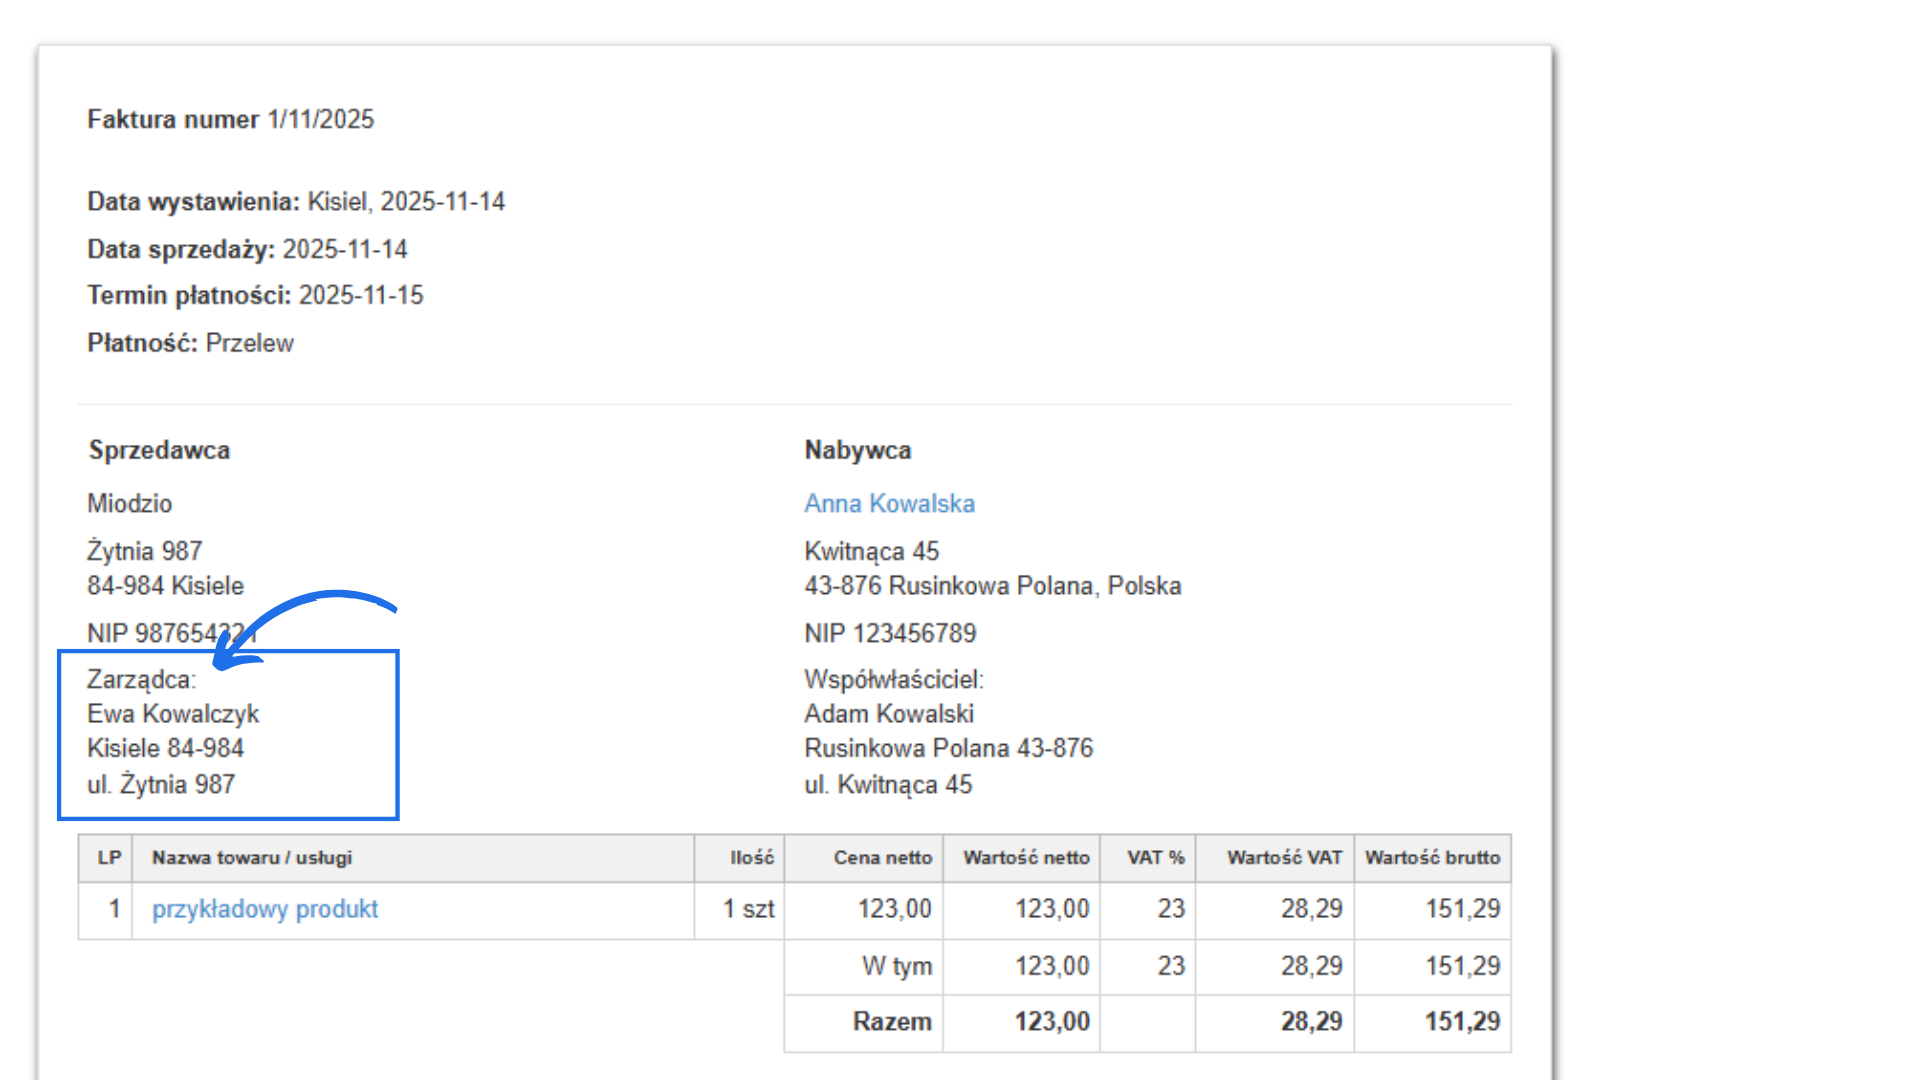This screenshot has width=1920, height=1080.
Task: Click the Termin płatności date
Action: click(x=361, y=295)
